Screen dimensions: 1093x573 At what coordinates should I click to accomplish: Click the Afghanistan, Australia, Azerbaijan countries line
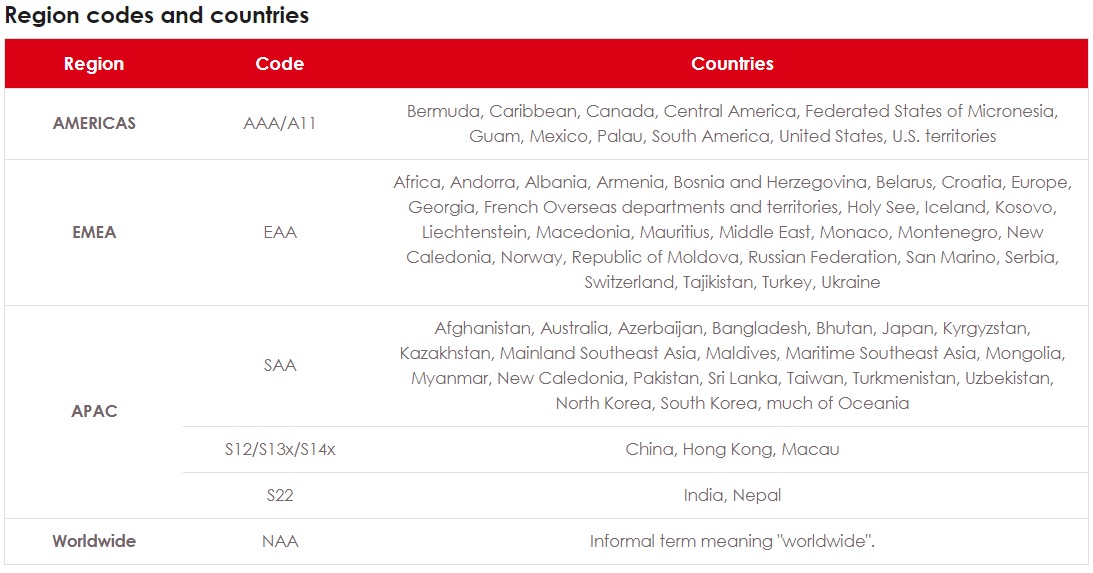point(732,328)
